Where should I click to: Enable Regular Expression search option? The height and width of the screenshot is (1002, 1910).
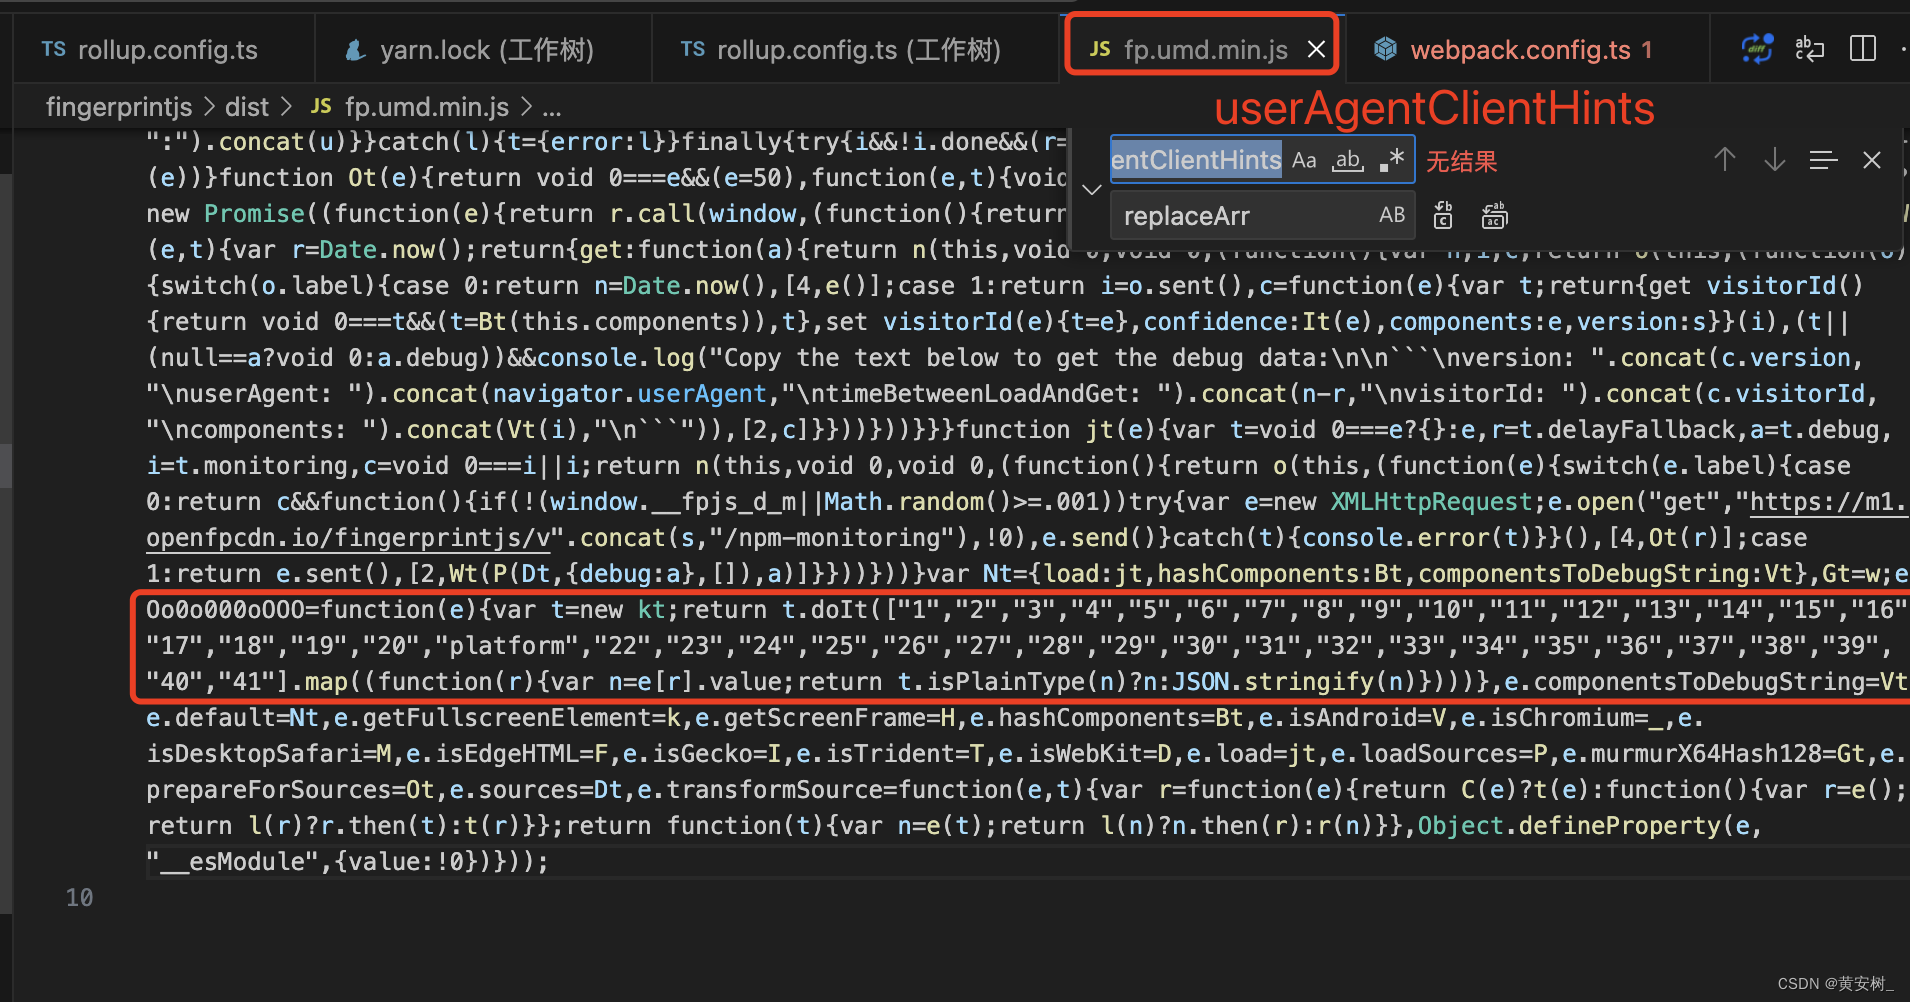point(1390,159)
